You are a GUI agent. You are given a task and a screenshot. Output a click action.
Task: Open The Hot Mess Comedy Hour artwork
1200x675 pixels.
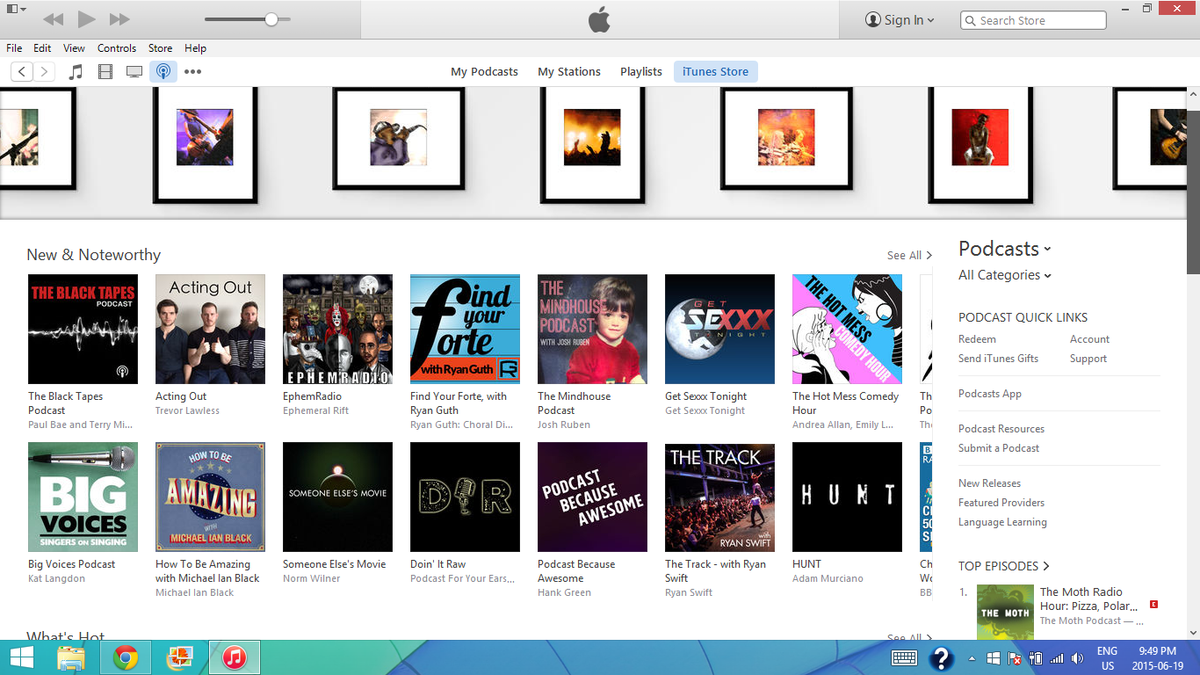[847, 329]
